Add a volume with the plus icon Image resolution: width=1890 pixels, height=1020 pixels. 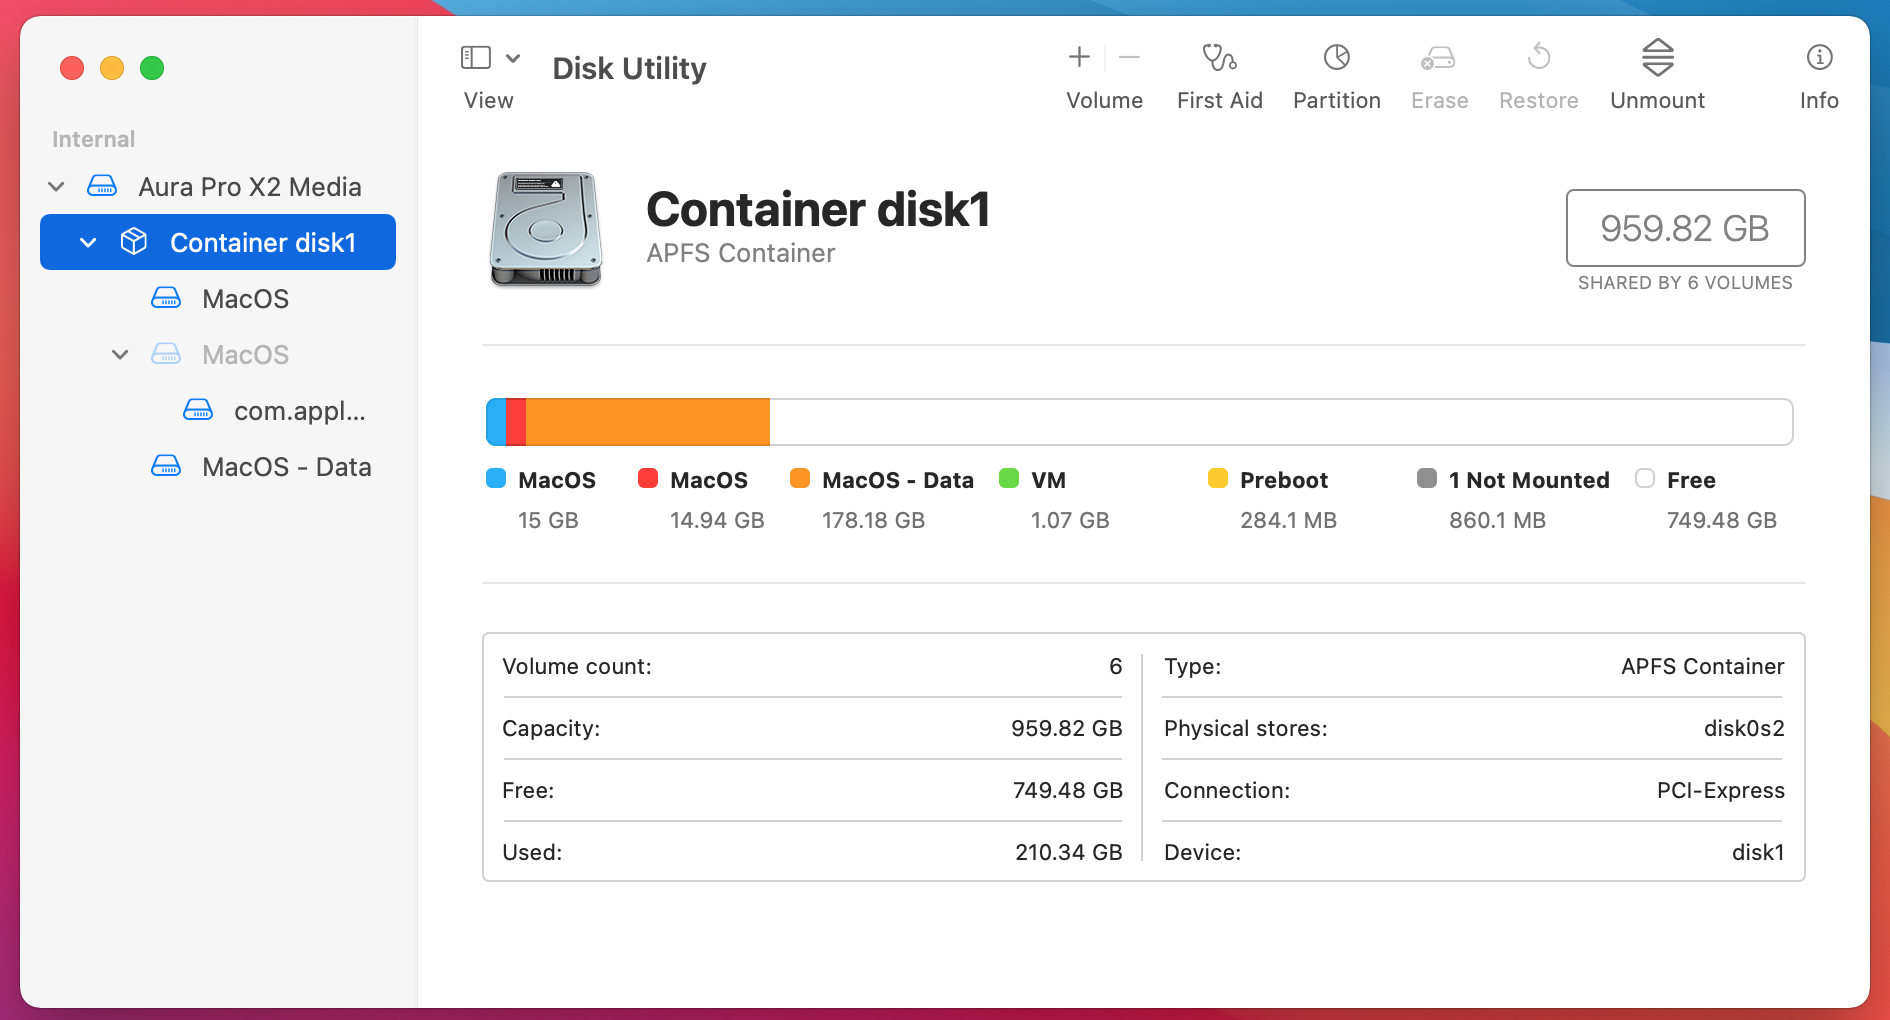pyautogui.click(x=1079, y=58)
